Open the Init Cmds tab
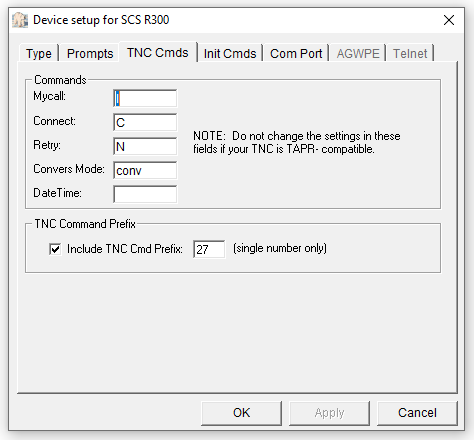This screenshot has width=474, height=440. pyautogui.click(x=230, y=53)
